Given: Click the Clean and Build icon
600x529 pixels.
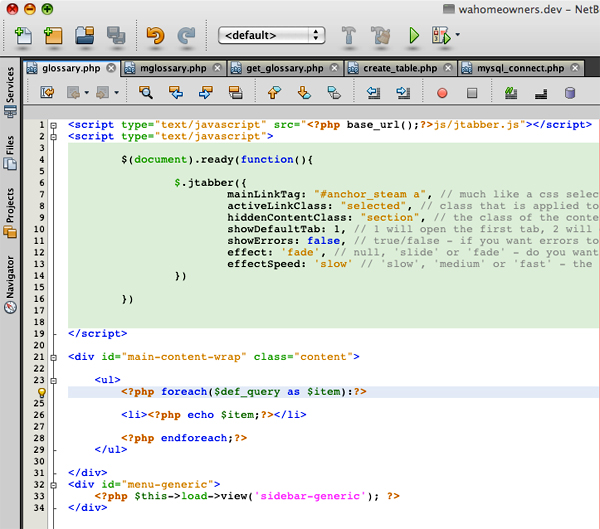Looking at the screenshot, I should pos(381,36).
